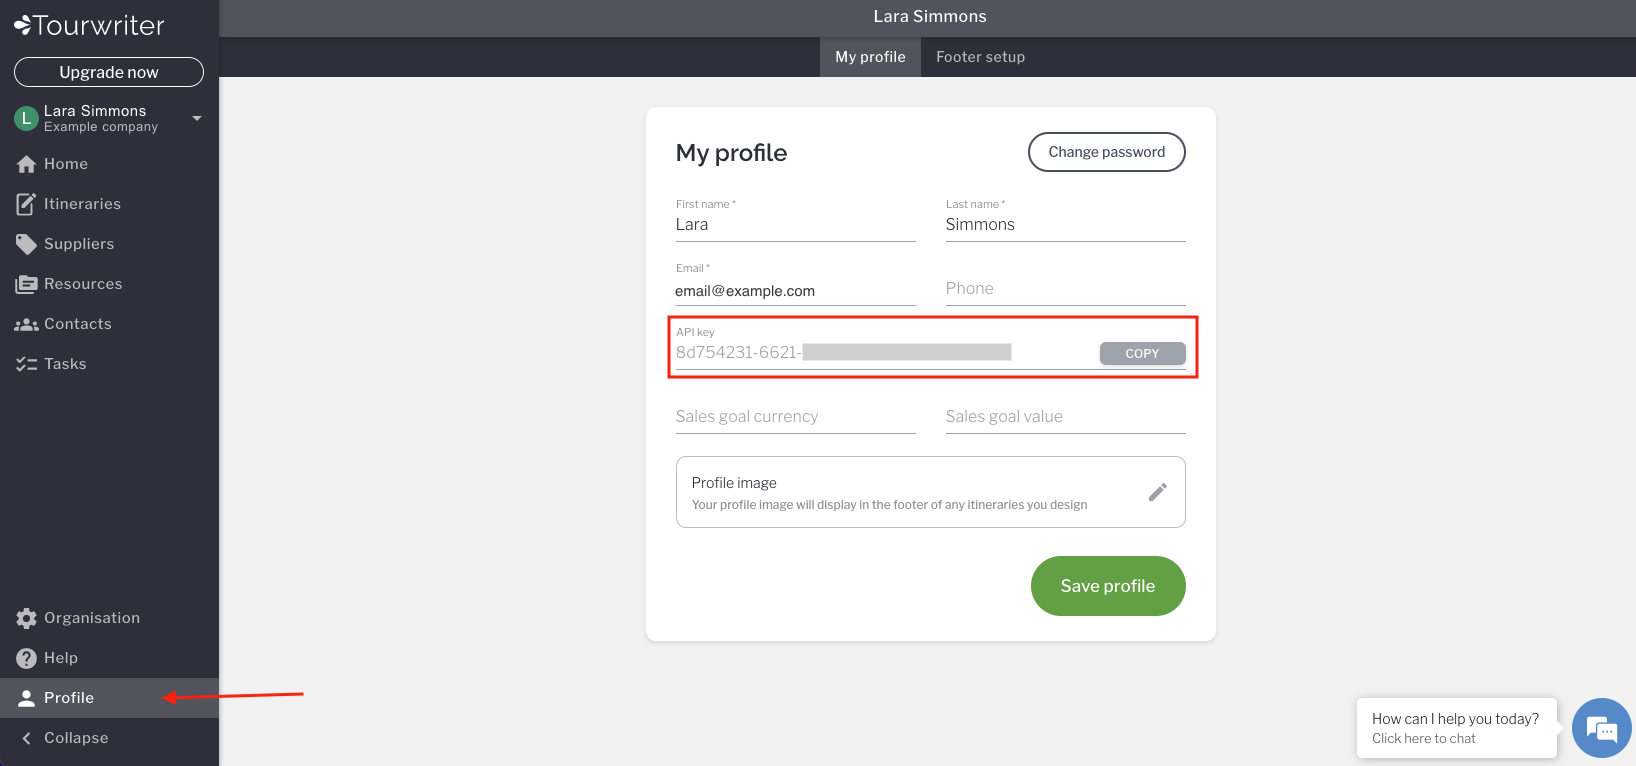This screenshot has width=1636, height=766.
Task: Select the Suppliers tag icon
Action: point(26,244)
